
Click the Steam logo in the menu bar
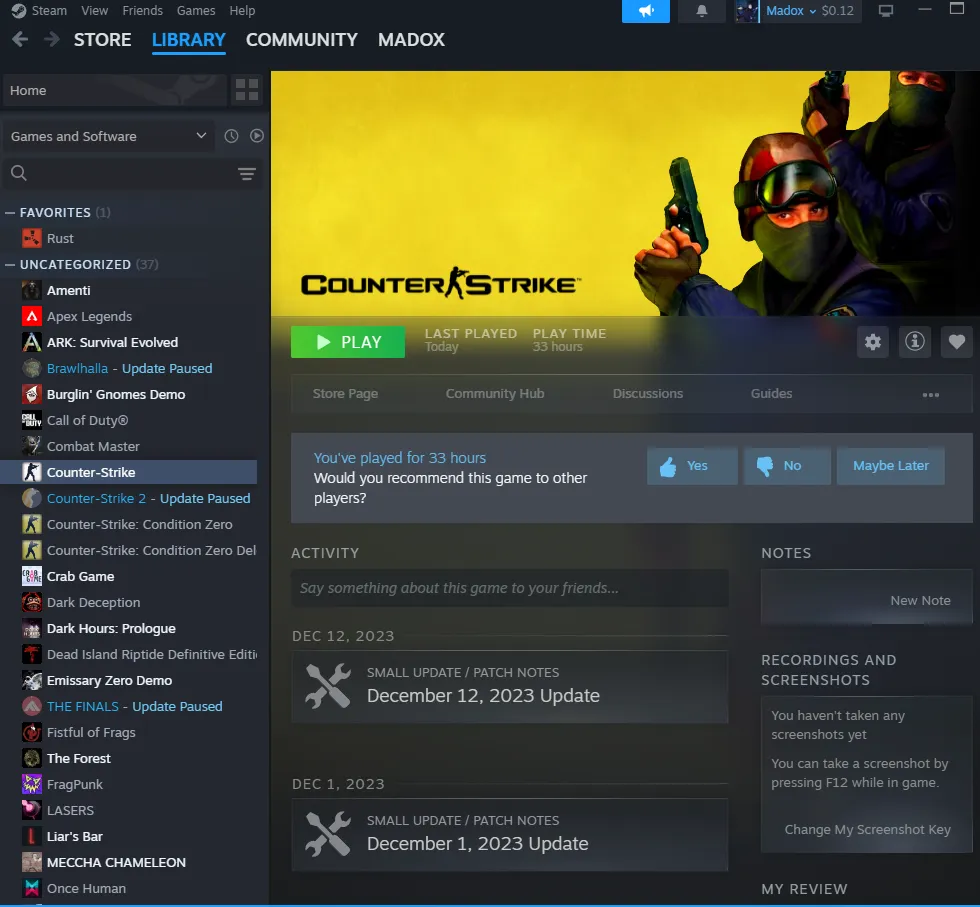(x=19, y=11)
